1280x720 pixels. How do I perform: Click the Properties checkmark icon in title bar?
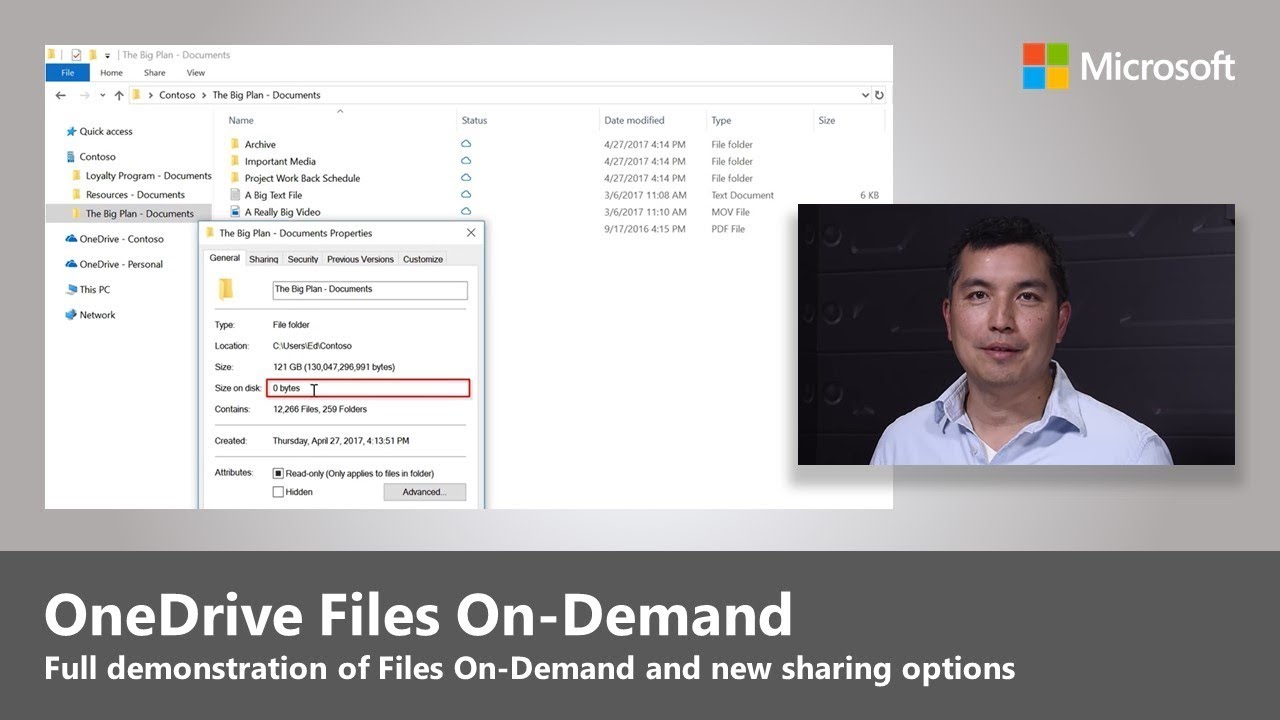click(76, 55)
